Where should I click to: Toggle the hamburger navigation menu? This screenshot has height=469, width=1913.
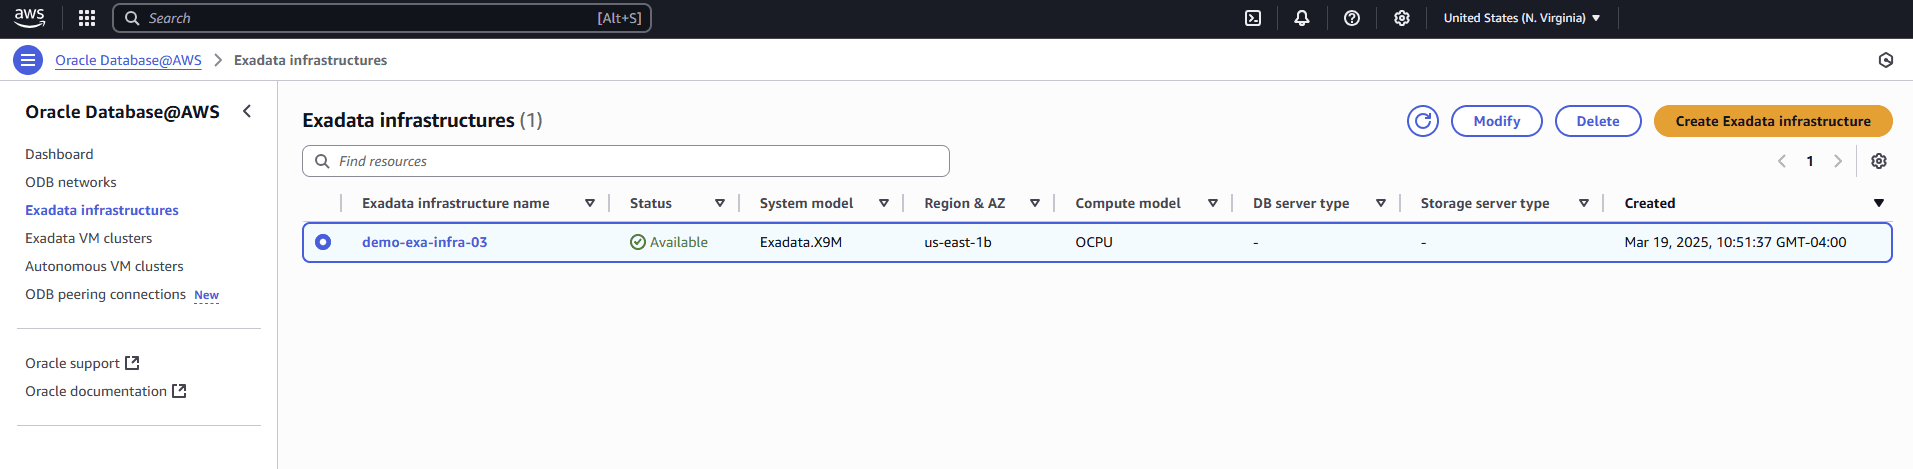pos(28,60)
